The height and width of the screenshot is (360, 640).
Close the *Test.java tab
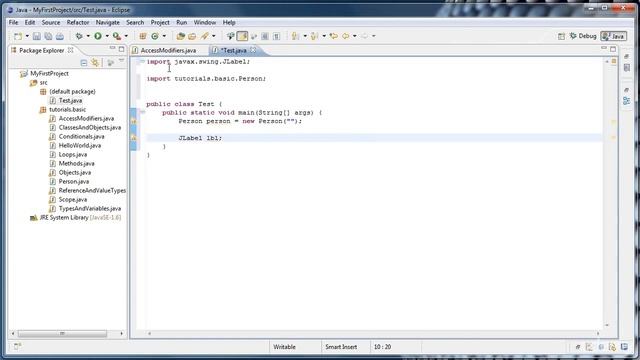pyautogui.click(x=253, y=50)
